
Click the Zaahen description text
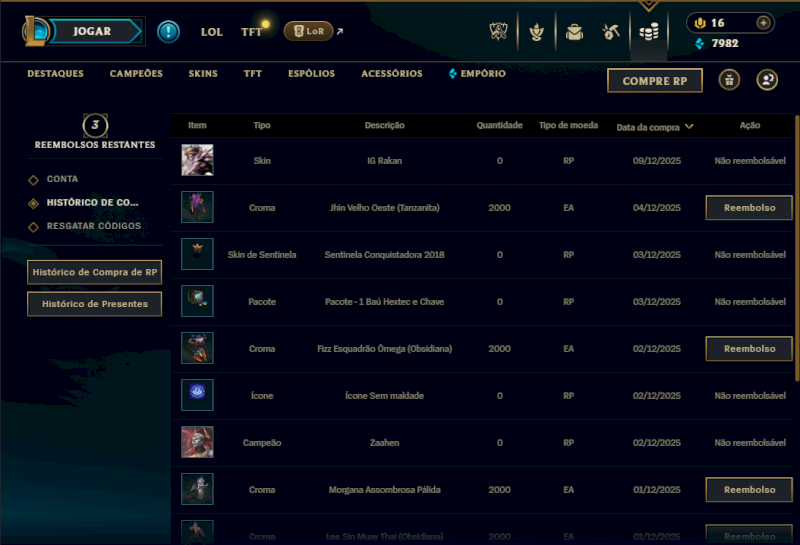click(x=384, y=443)
